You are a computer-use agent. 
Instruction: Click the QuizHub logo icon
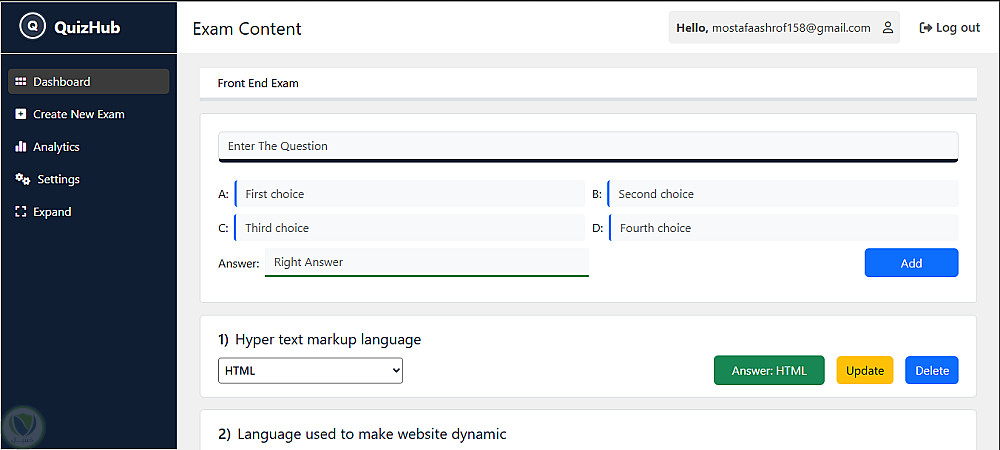[x=33, y=27]
